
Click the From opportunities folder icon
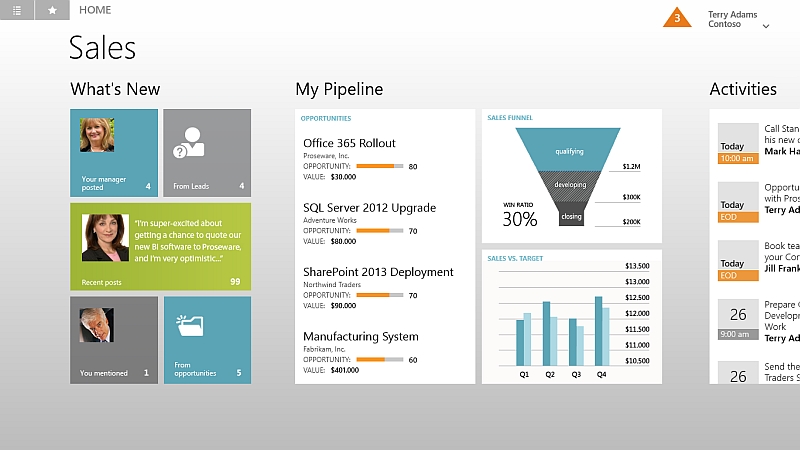pyautogui.click(x=190, y=326)
